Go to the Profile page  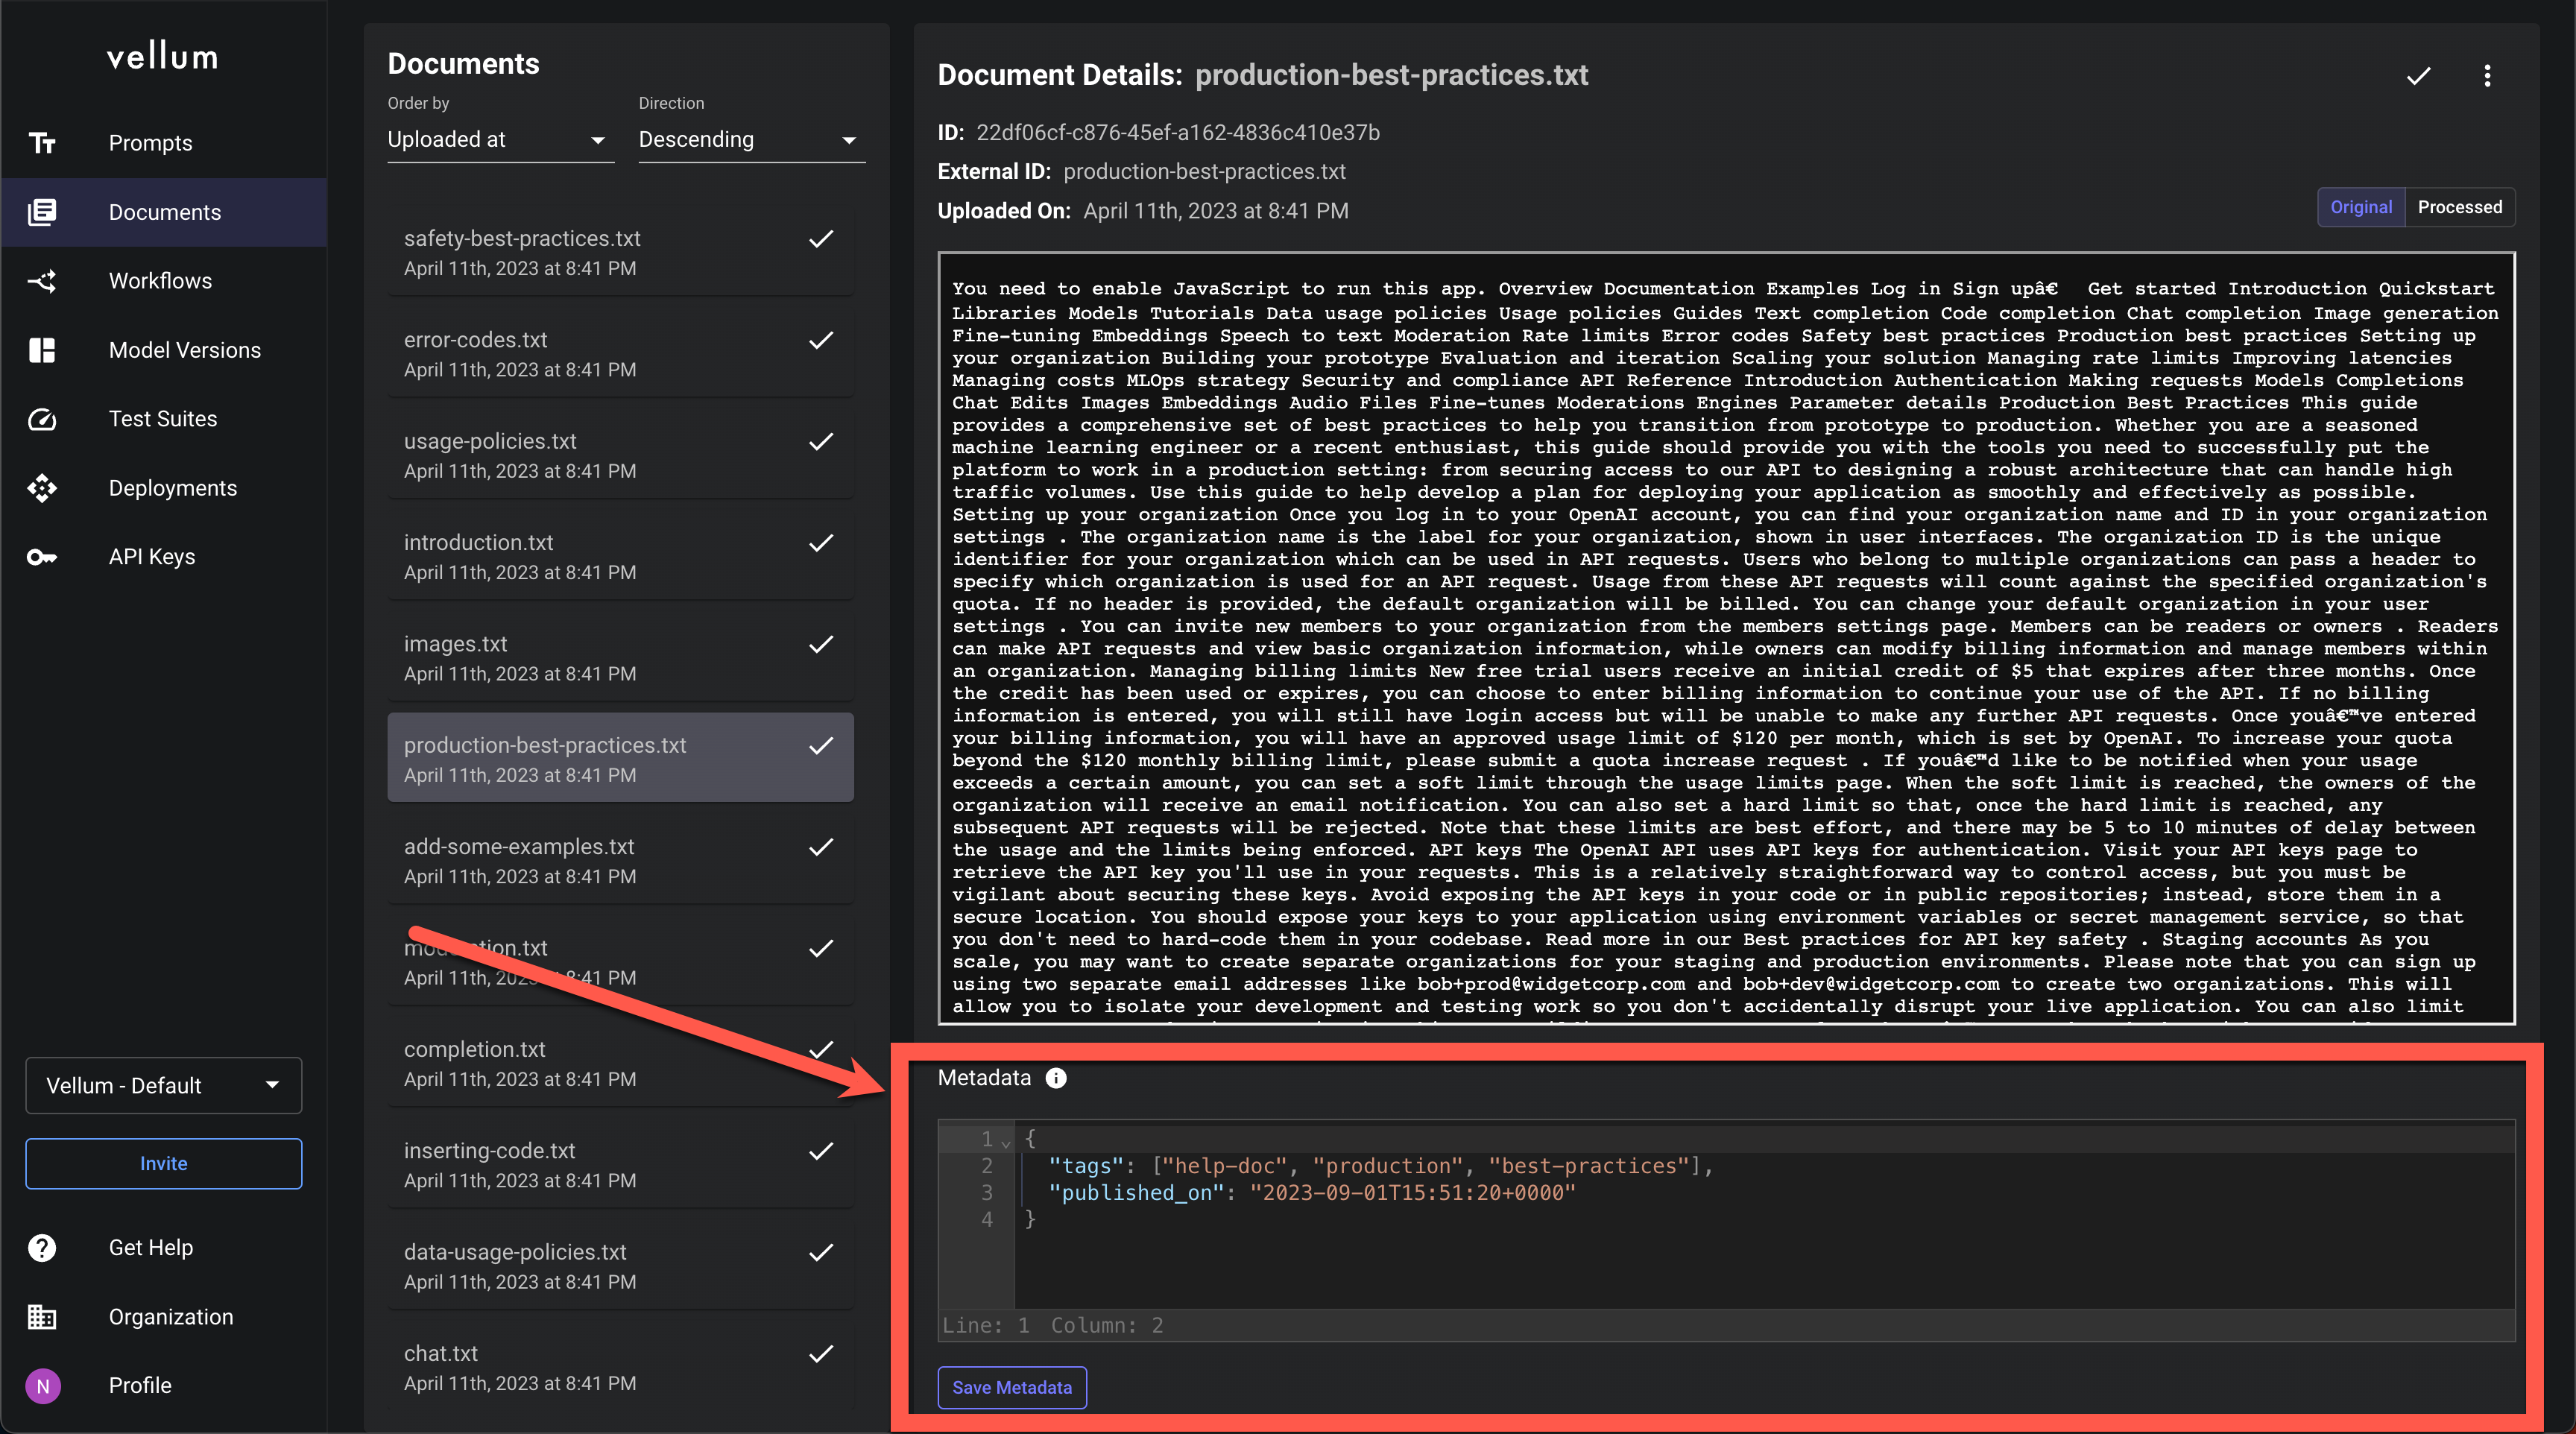[140, 1385]
